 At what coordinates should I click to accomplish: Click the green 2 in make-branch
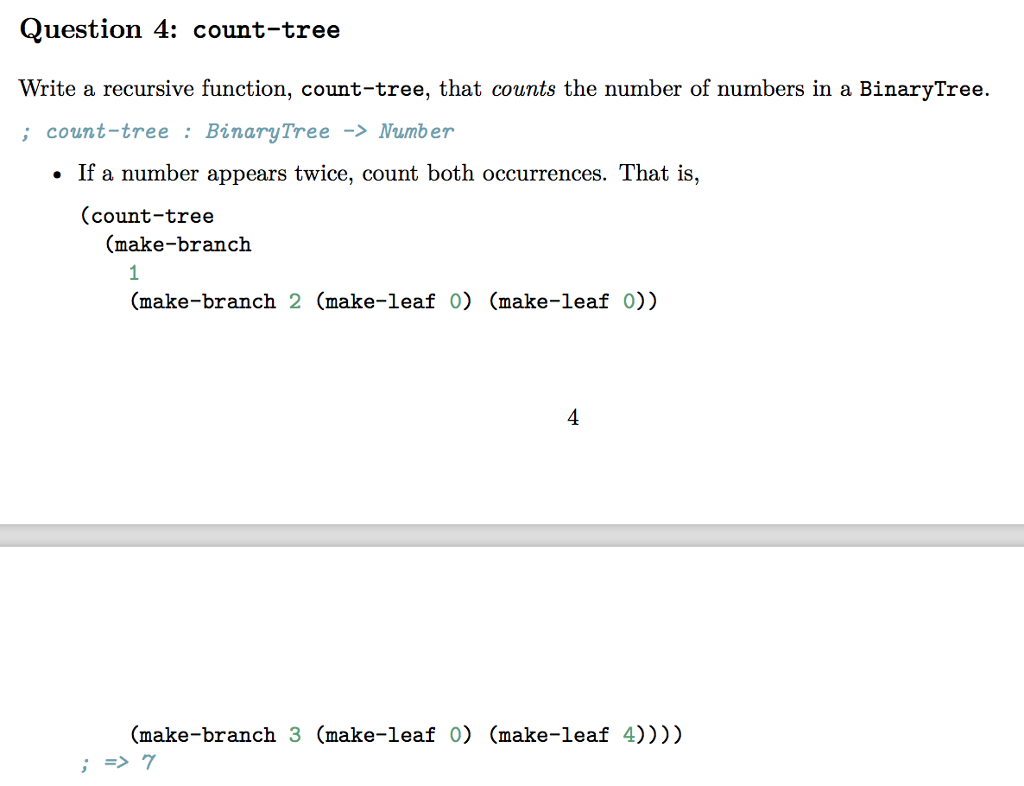(296, 301)
